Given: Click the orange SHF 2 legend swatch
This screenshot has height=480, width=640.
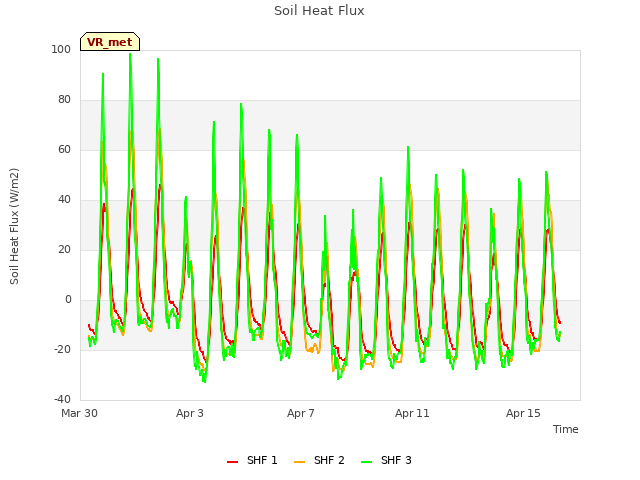Looking at the screenshot, I should click(299, 462).
